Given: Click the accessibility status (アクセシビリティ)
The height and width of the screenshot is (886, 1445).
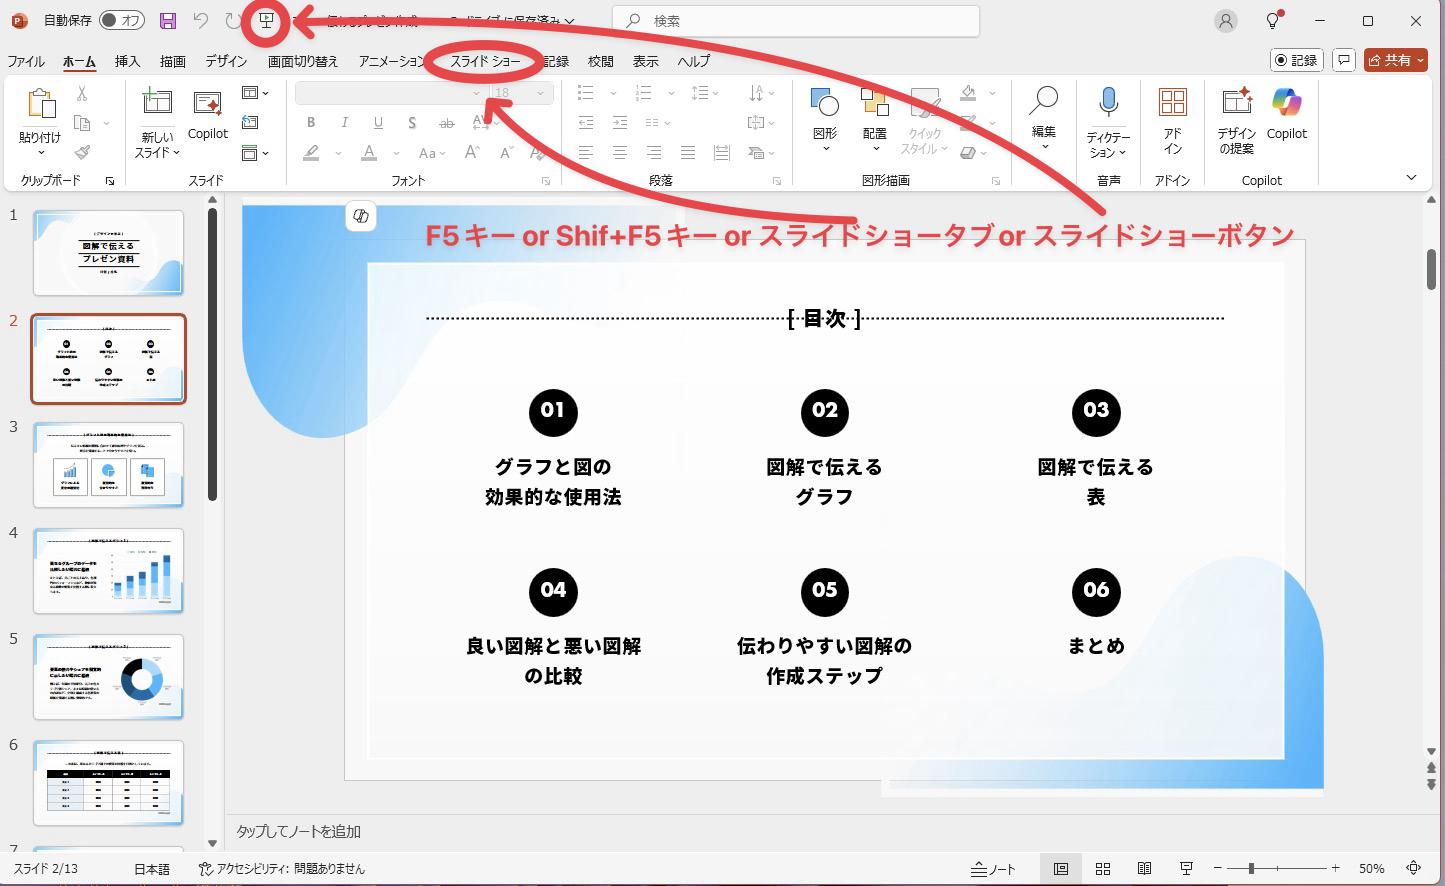Looking at the screenshot, I should click(x=282, y=869).
